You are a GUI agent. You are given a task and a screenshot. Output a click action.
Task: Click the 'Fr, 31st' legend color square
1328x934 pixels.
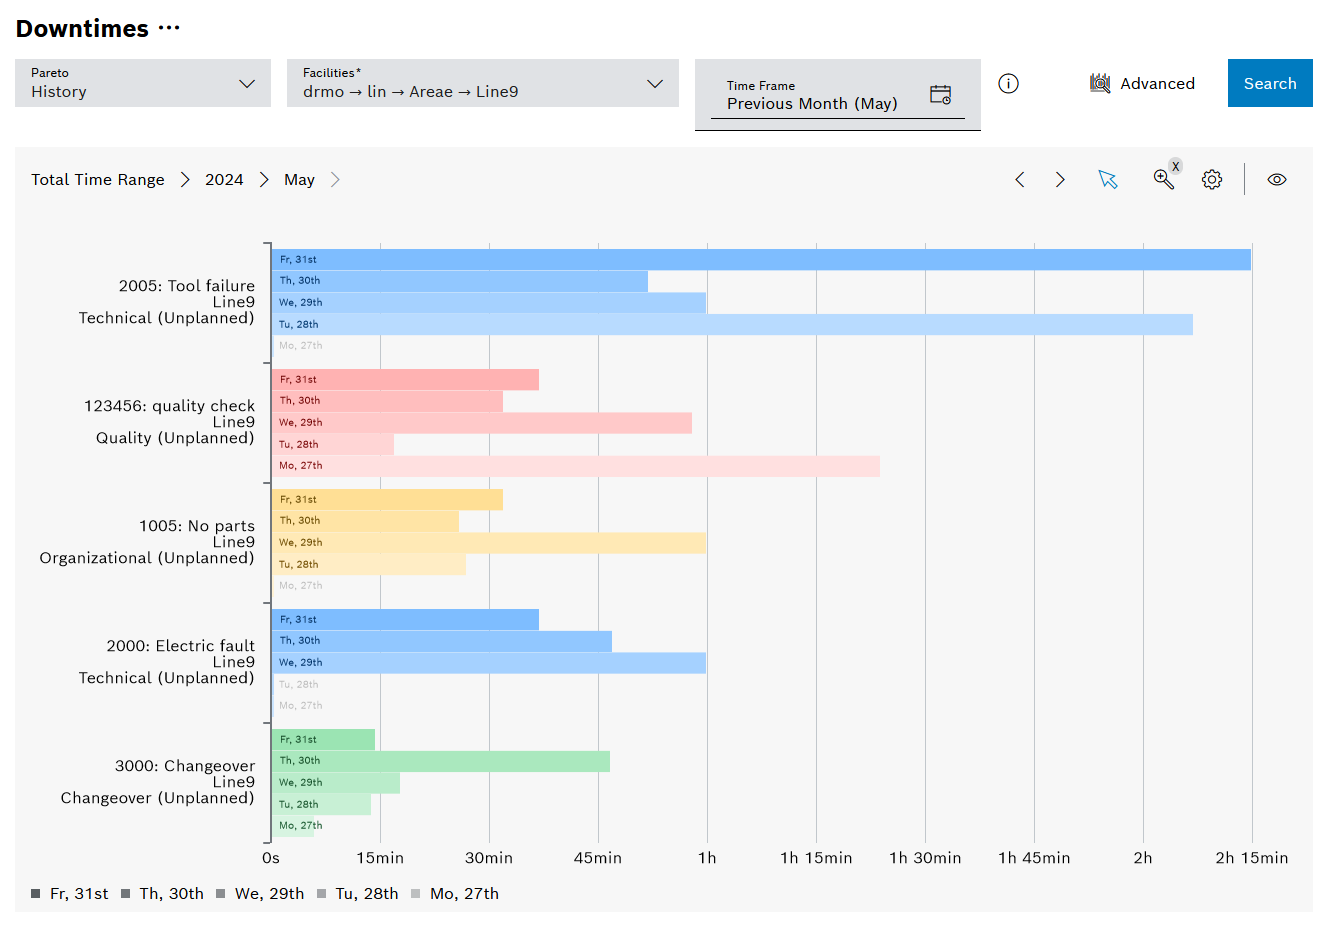pyautogui.click(x=37, y=893)
